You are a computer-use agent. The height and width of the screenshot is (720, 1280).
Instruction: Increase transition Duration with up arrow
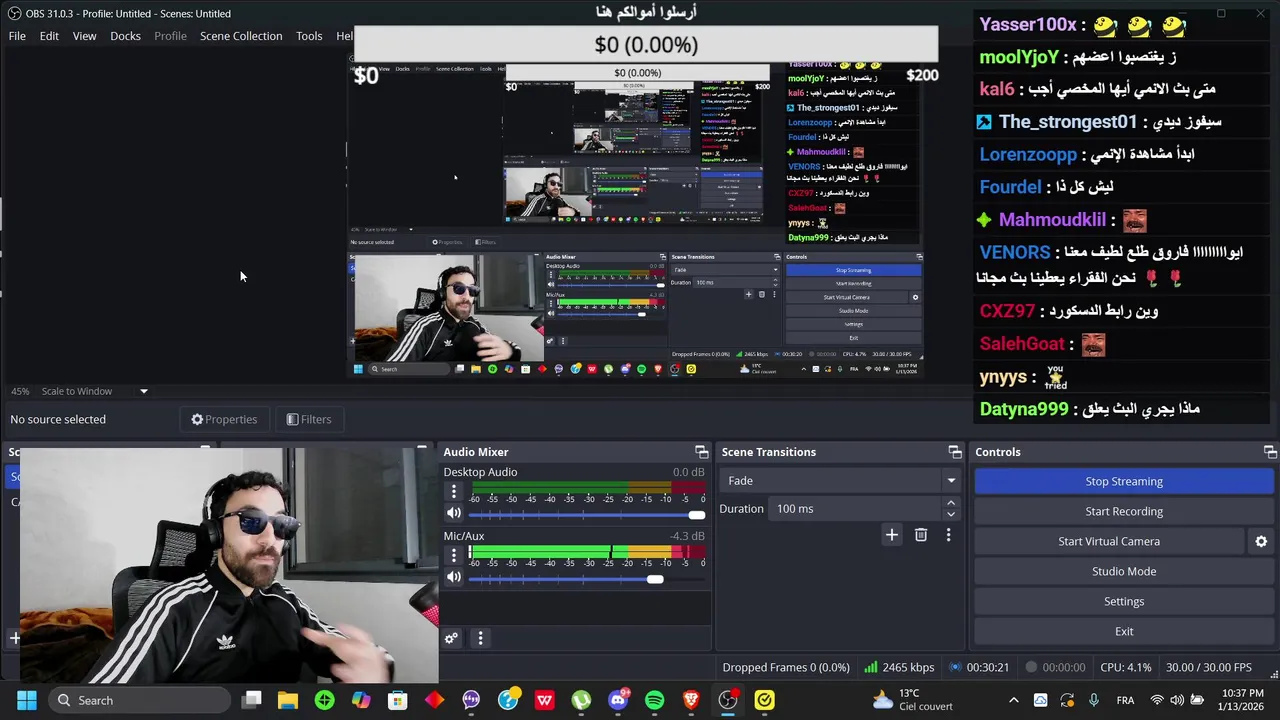[951, 503]
